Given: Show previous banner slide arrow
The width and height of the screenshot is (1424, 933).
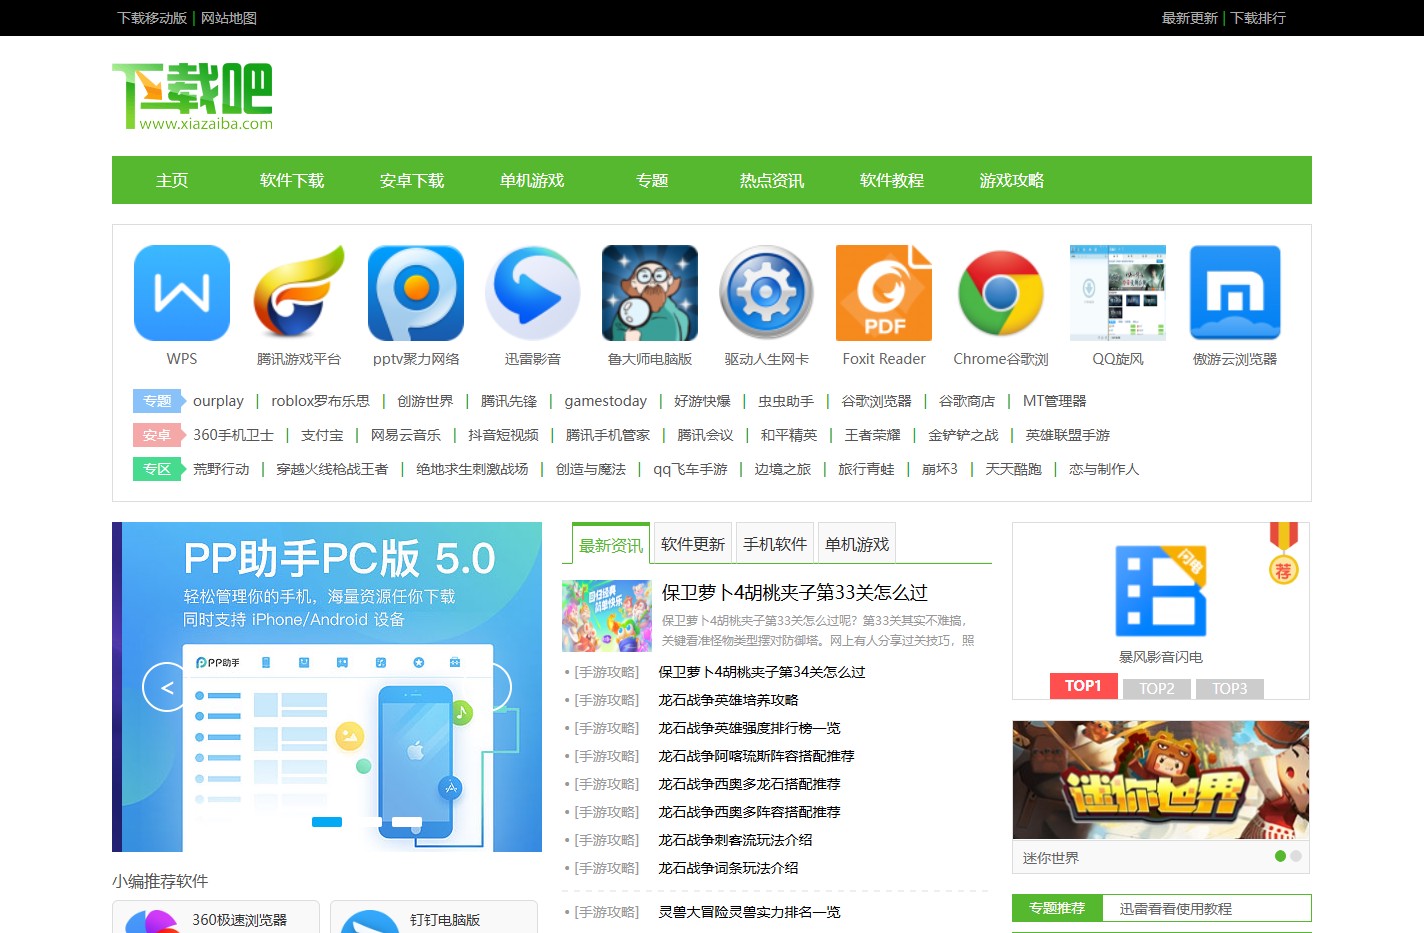Looking at the screenshot, I should coord(166,687).
